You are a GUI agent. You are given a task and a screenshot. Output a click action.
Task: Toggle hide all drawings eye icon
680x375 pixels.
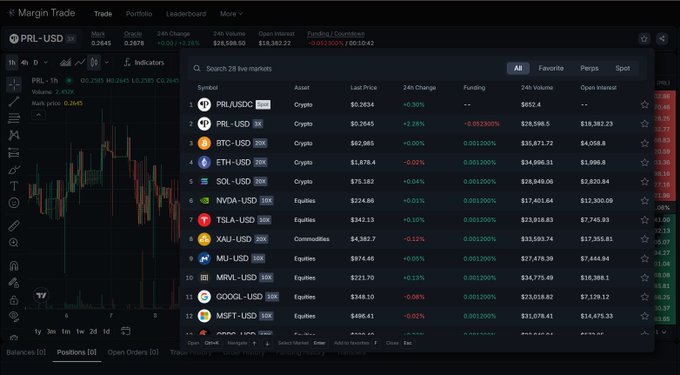14,316
